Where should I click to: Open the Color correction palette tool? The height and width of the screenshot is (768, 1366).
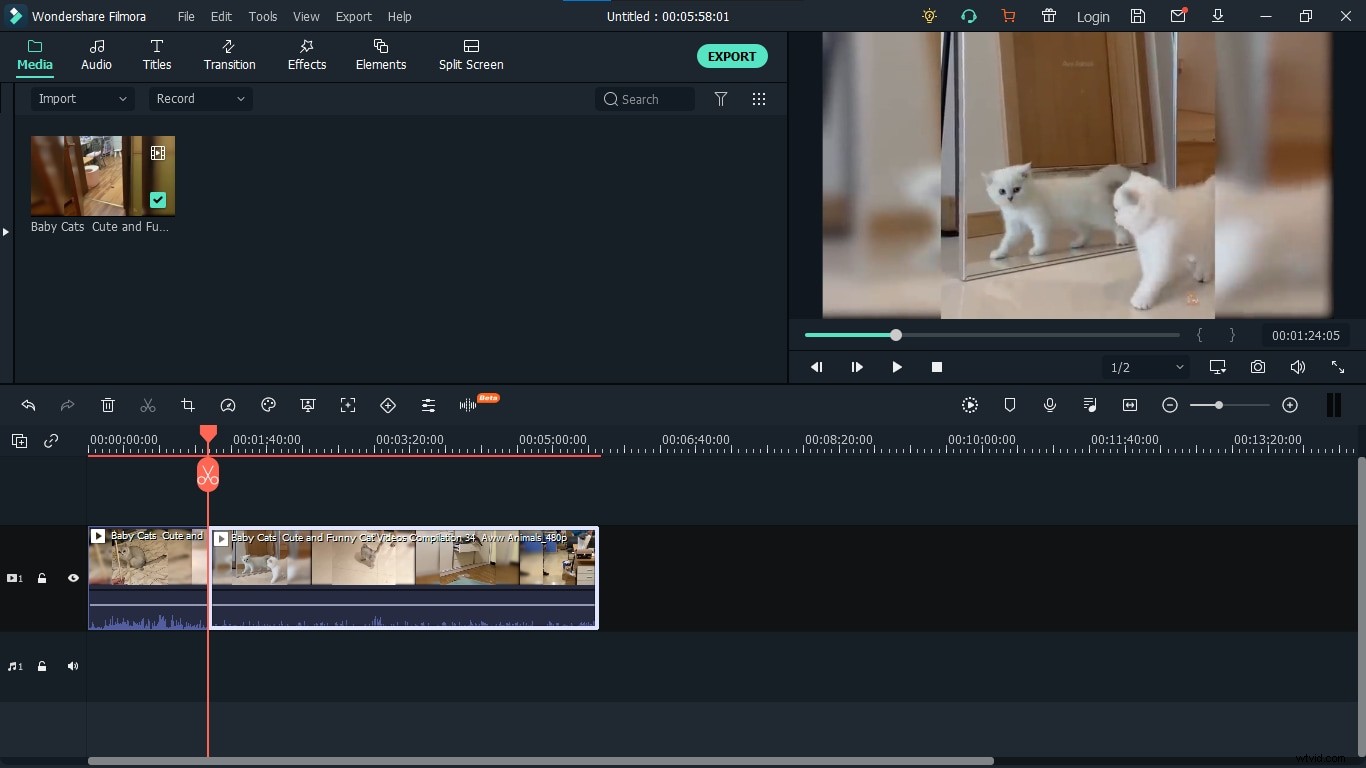tap(268, 405)
